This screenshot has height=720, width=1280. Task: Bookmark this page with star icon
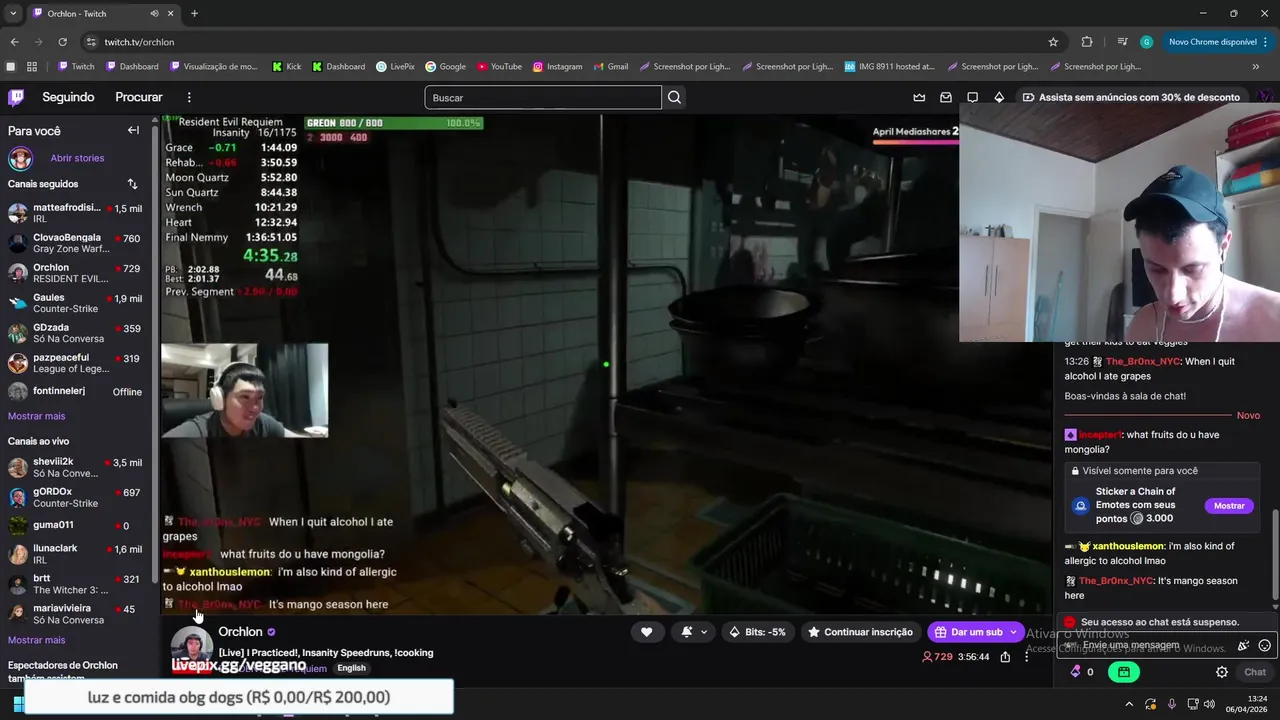1053,42
